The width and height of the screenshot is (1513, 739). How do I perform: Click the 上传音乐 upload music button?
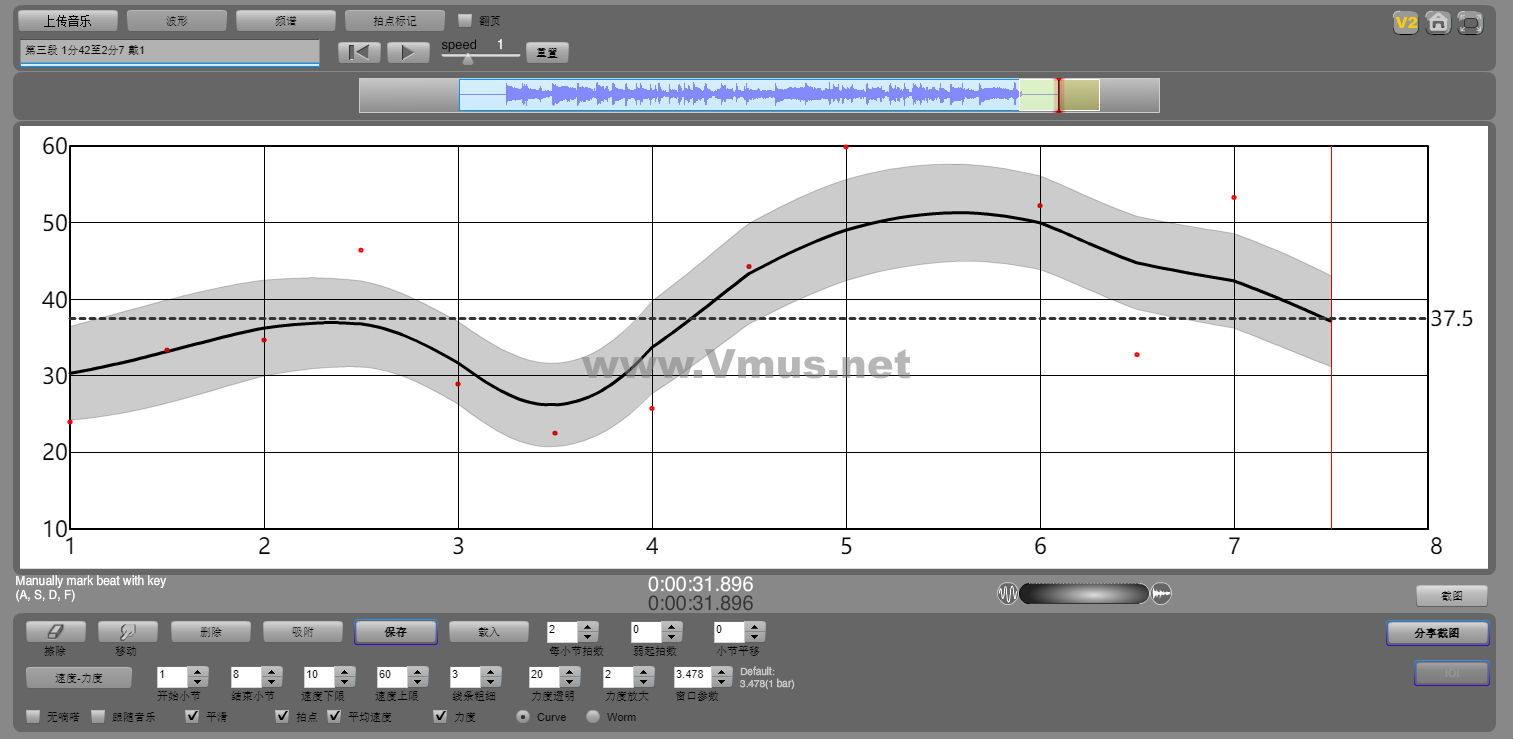68,20
